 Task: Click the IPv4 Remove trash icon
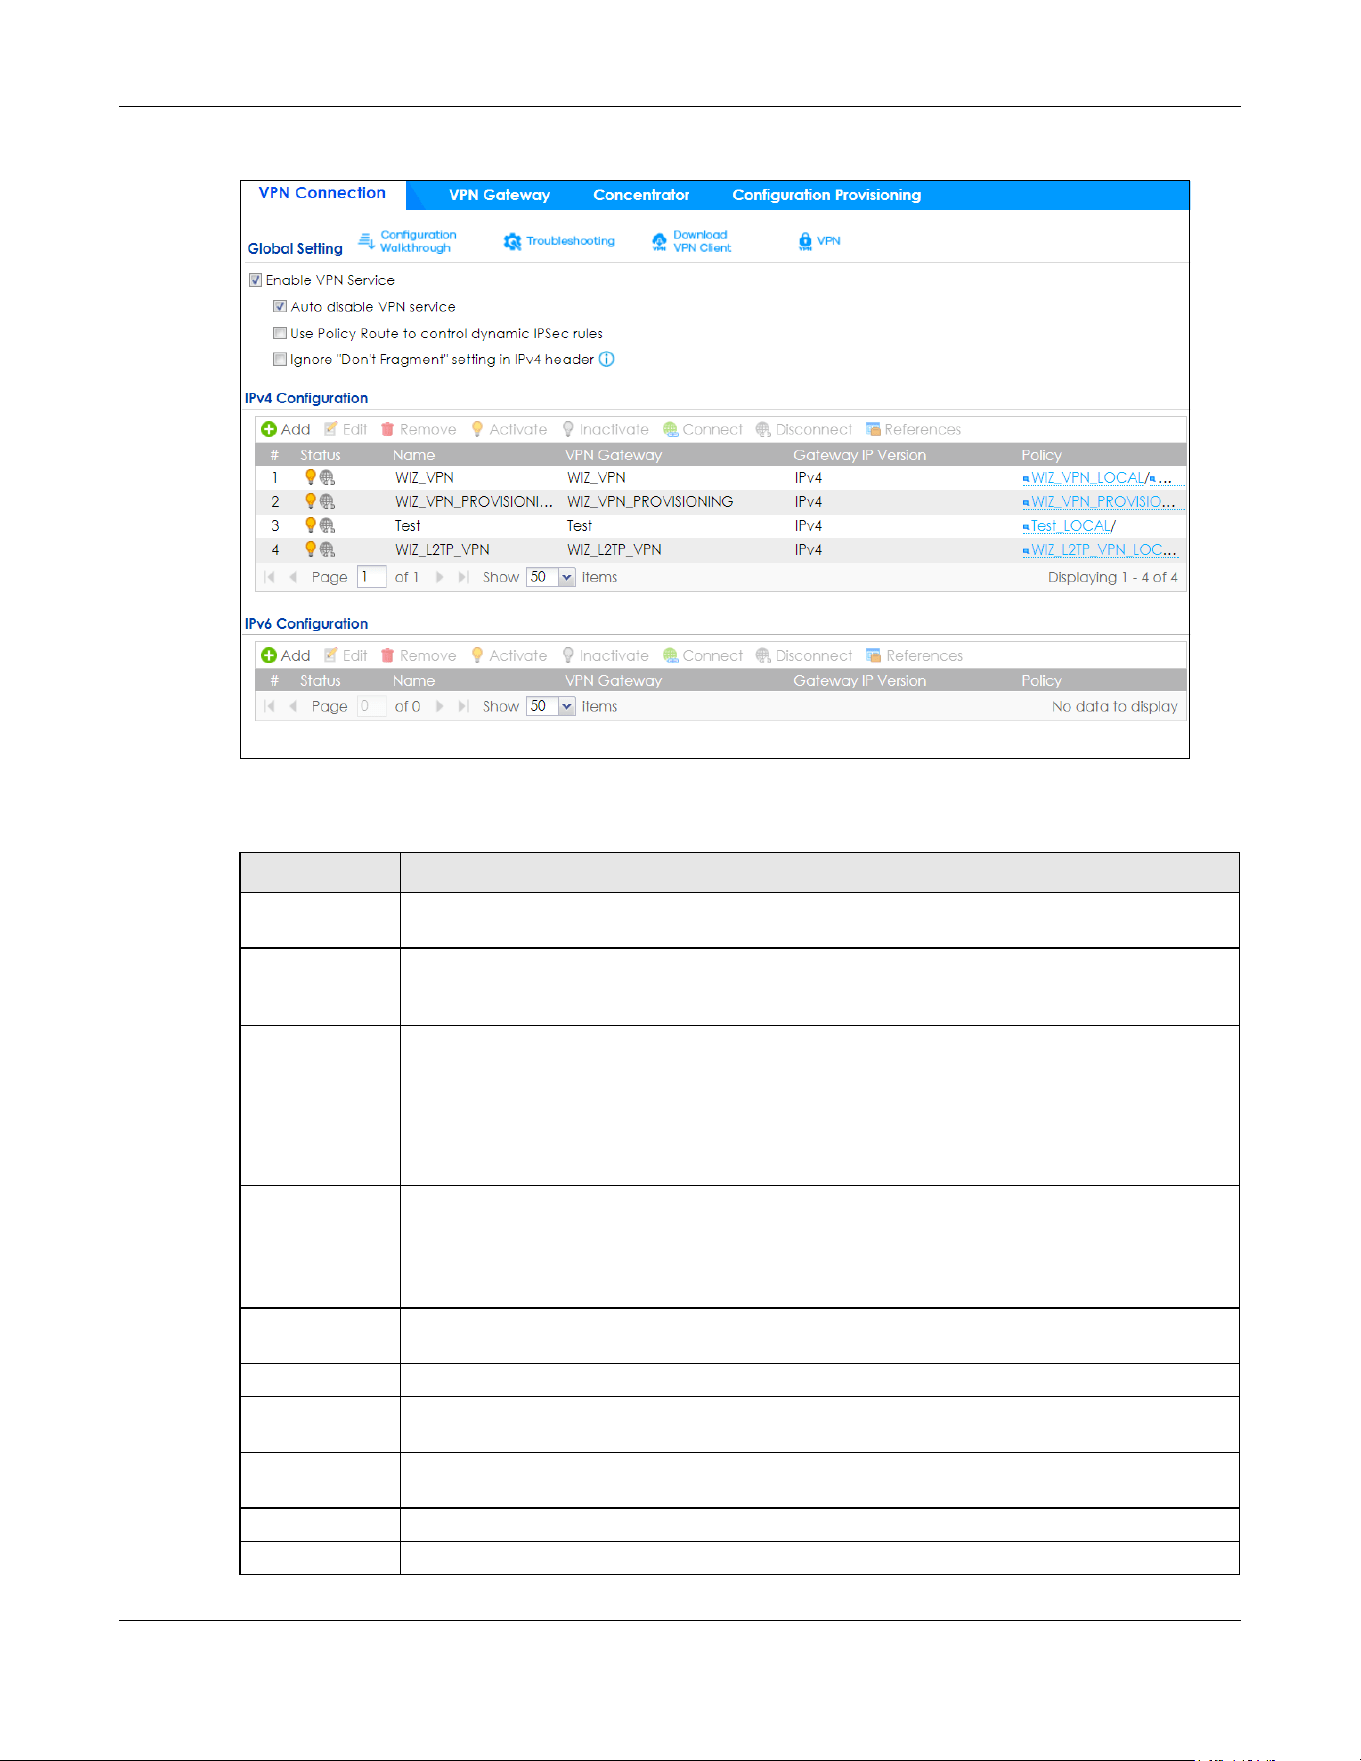(x=388, y=429)
